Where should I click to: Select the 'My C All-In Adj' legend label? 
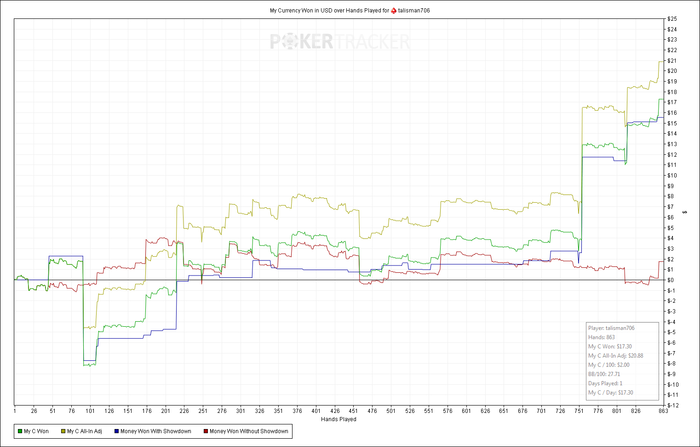pyautogui.click(x=84, y=431)
